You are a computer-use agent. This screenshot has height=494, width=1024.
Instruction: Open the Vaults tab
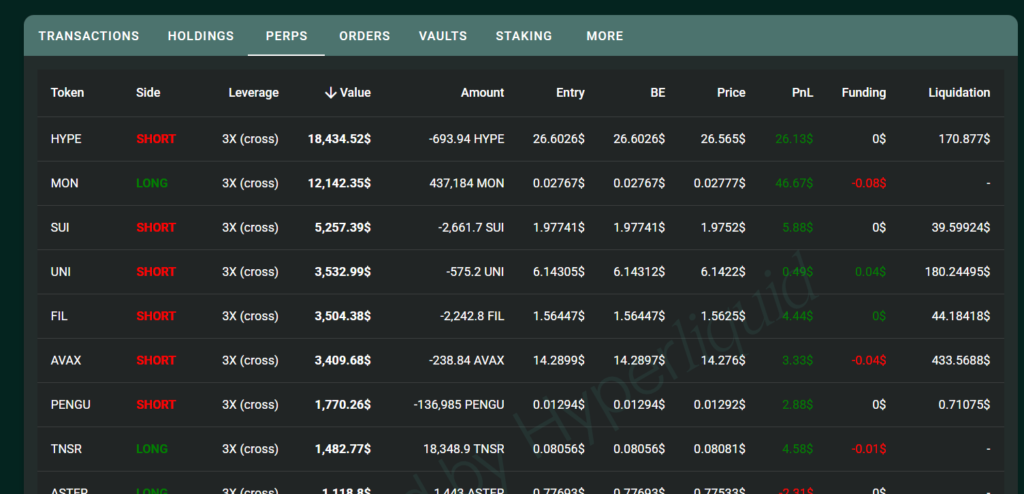[443, 36]
